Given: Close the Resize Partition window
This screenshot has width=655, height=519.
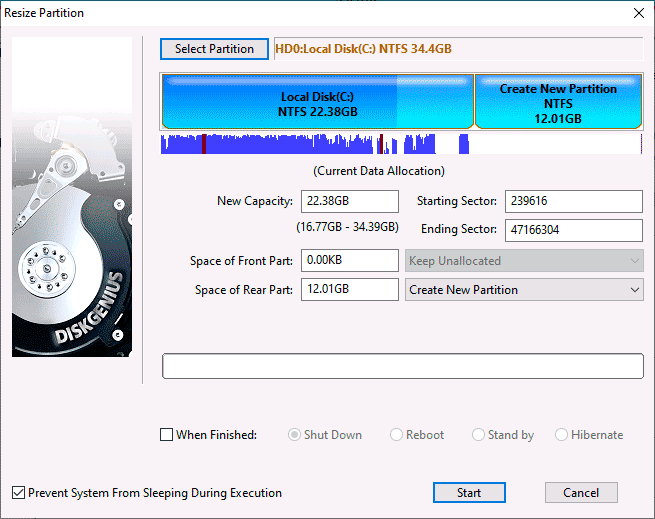Looking at the screenshot, I should click(639, 13).
